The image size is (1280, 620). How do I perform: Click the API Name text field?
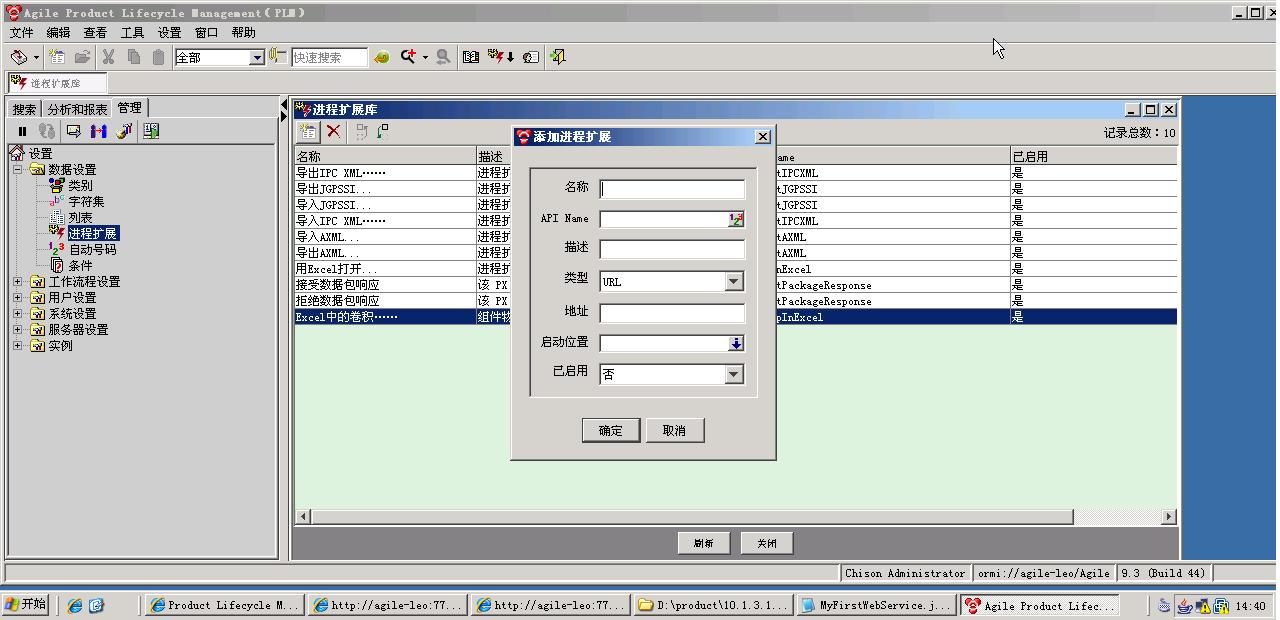pyautogui.click(x=663, y=219)
